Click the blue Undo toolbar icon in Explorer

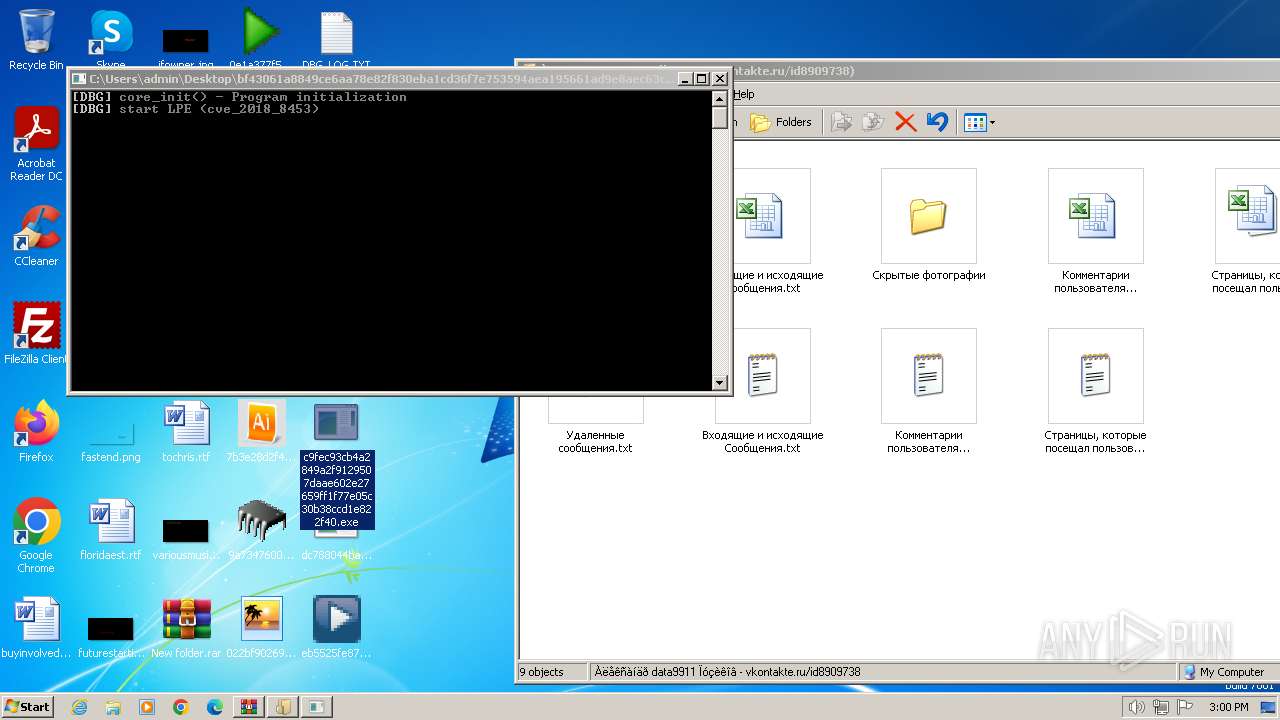point(936,122)
